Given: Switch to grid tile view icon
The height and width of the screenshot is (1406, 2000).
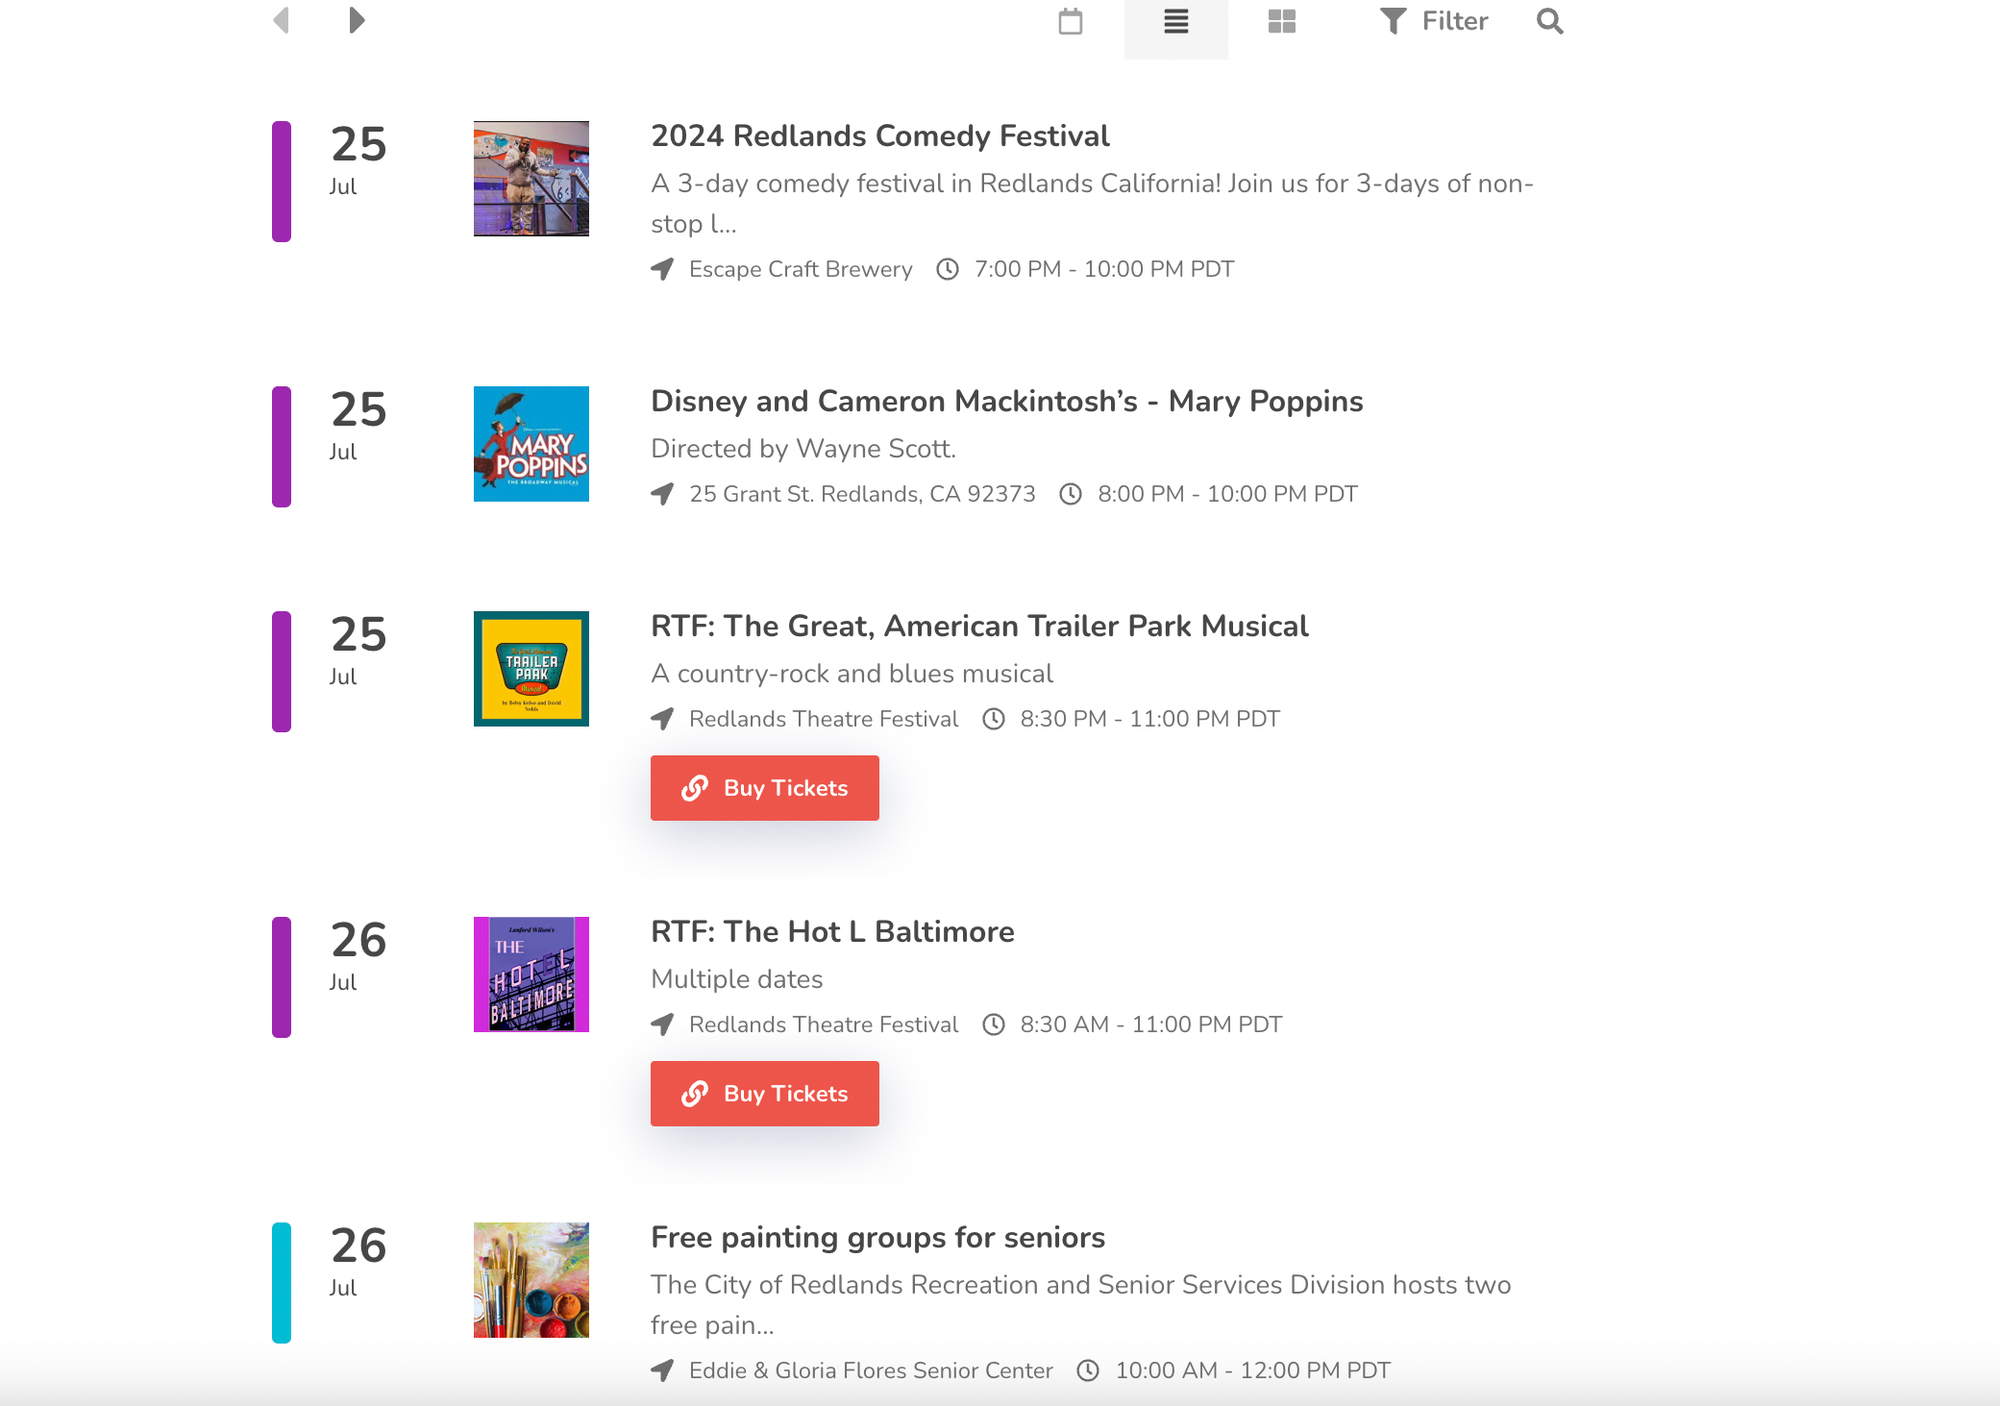Looking at the screenshot, I should coord(1281,21).
